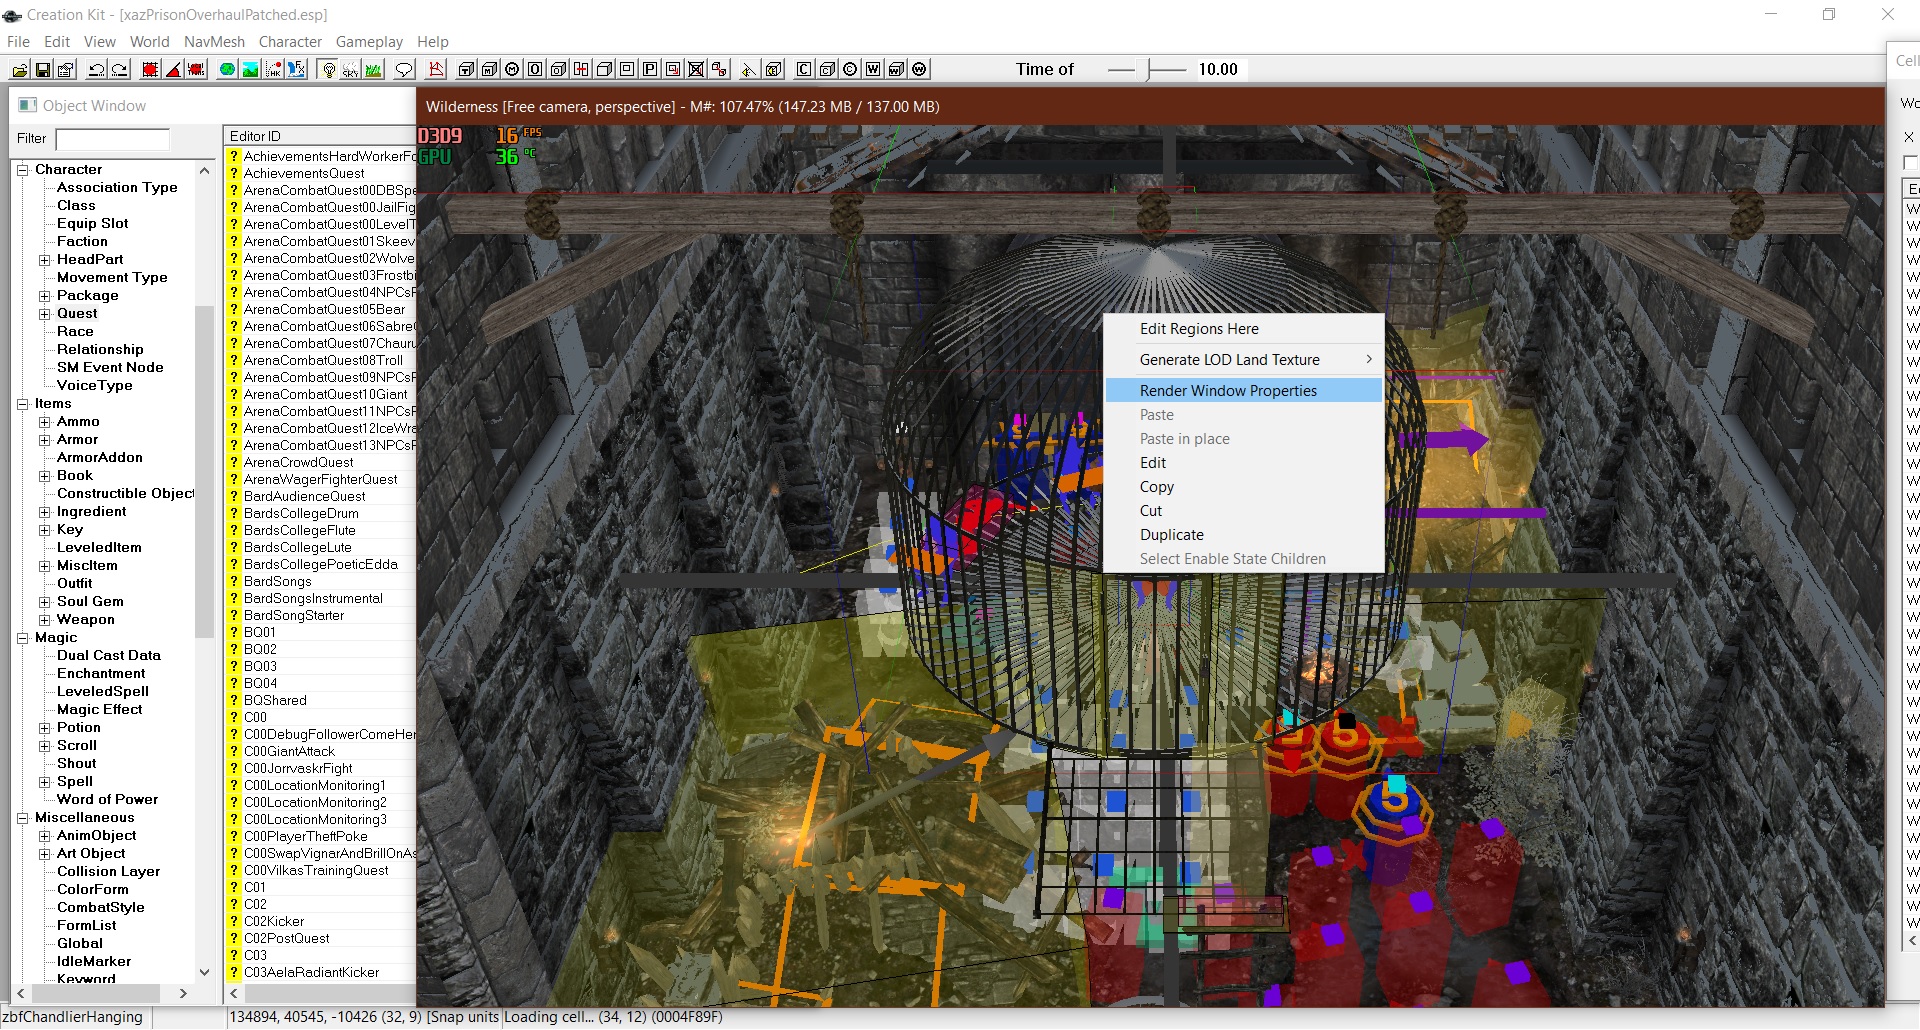
Task: Choose Duplicate from the context menu
Action: click(x=1244, y=535)
